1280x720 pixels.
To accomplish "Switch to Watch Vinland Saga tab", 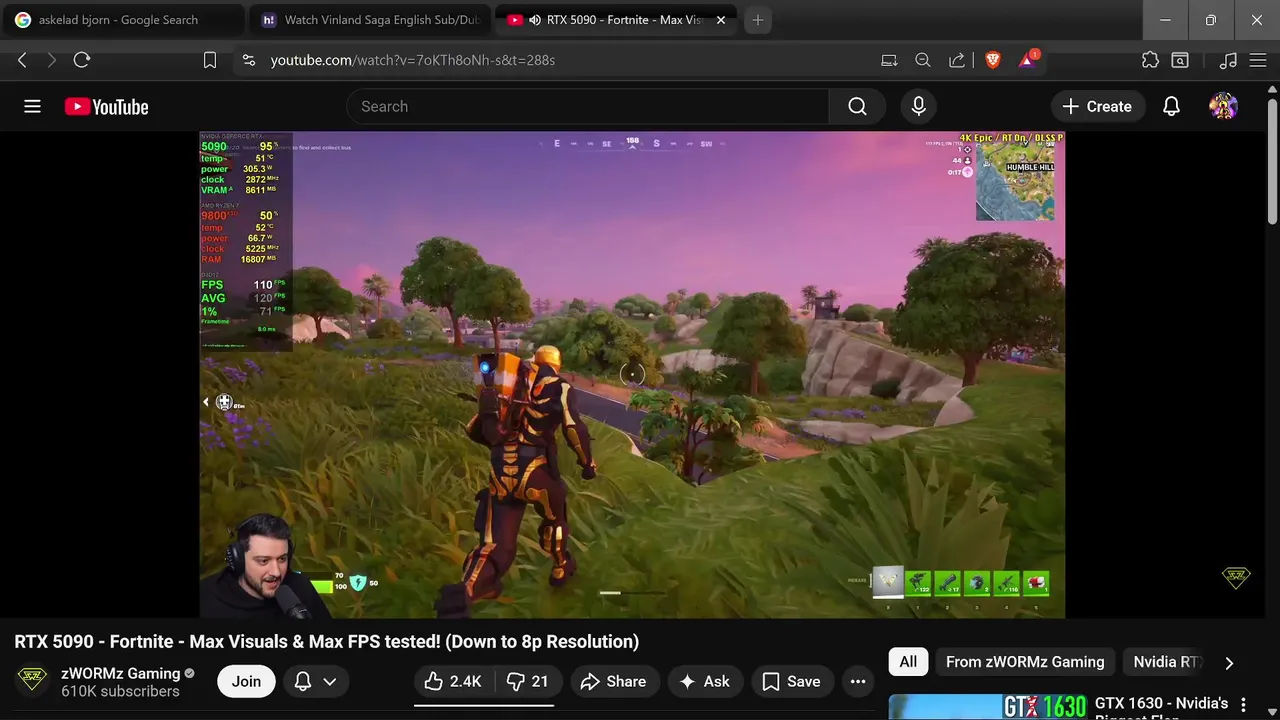I will pyautogui.click(x=372, y=20).
